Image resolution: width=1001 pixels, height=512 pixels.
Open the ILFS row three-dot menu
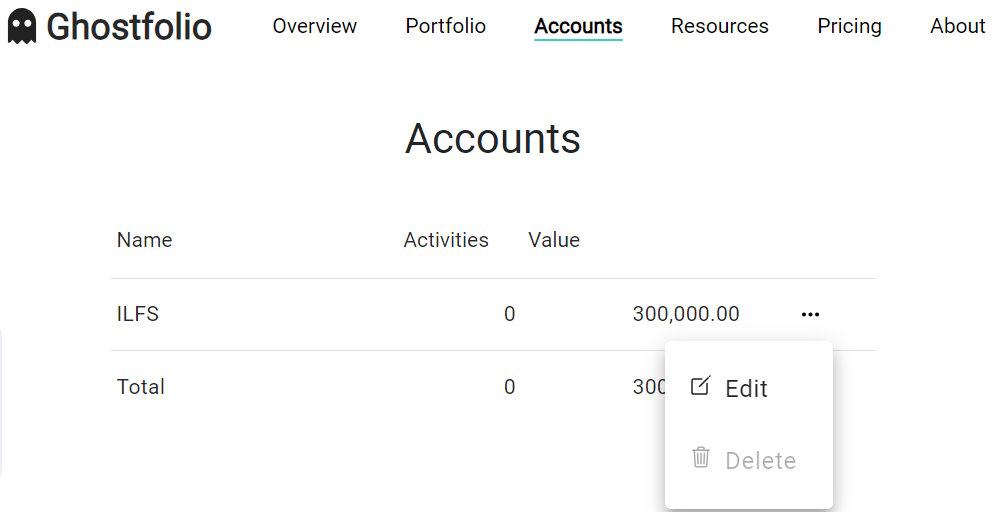(810, 314)
